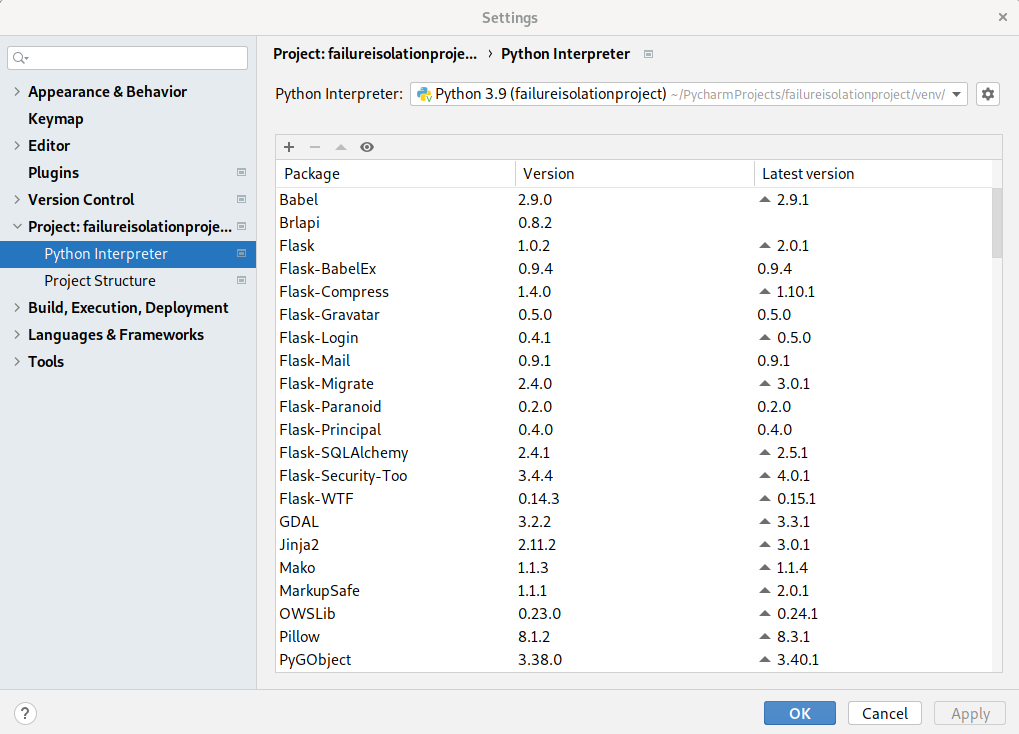
Task: Click the Cancel button
Action: (884, 713)
